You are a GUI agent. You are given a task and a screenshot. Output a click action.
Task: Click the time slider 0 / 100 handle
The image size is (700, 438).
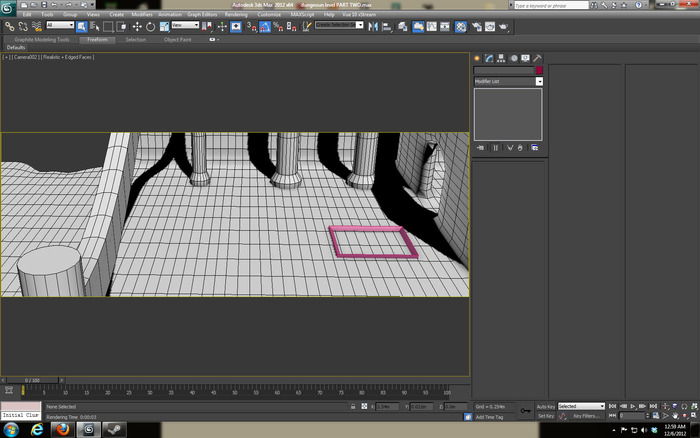coord(33,380)
